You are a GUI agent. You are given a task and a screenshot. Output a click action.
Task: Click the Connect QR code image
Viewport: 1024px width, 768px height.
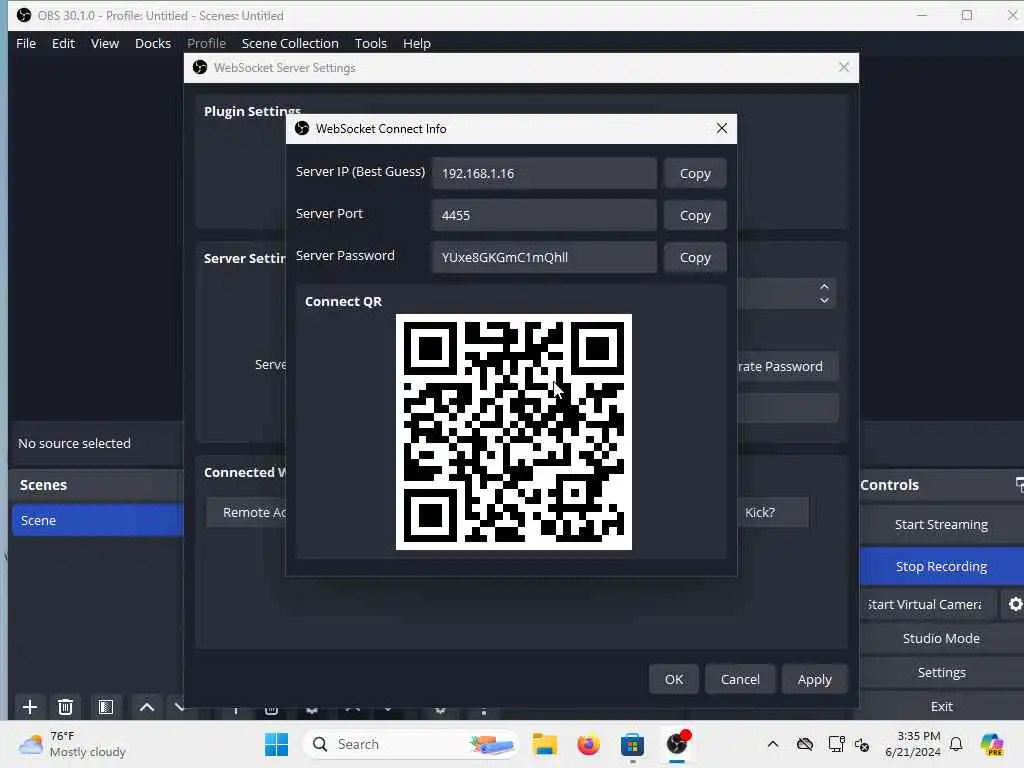click(x=514, y=432)
